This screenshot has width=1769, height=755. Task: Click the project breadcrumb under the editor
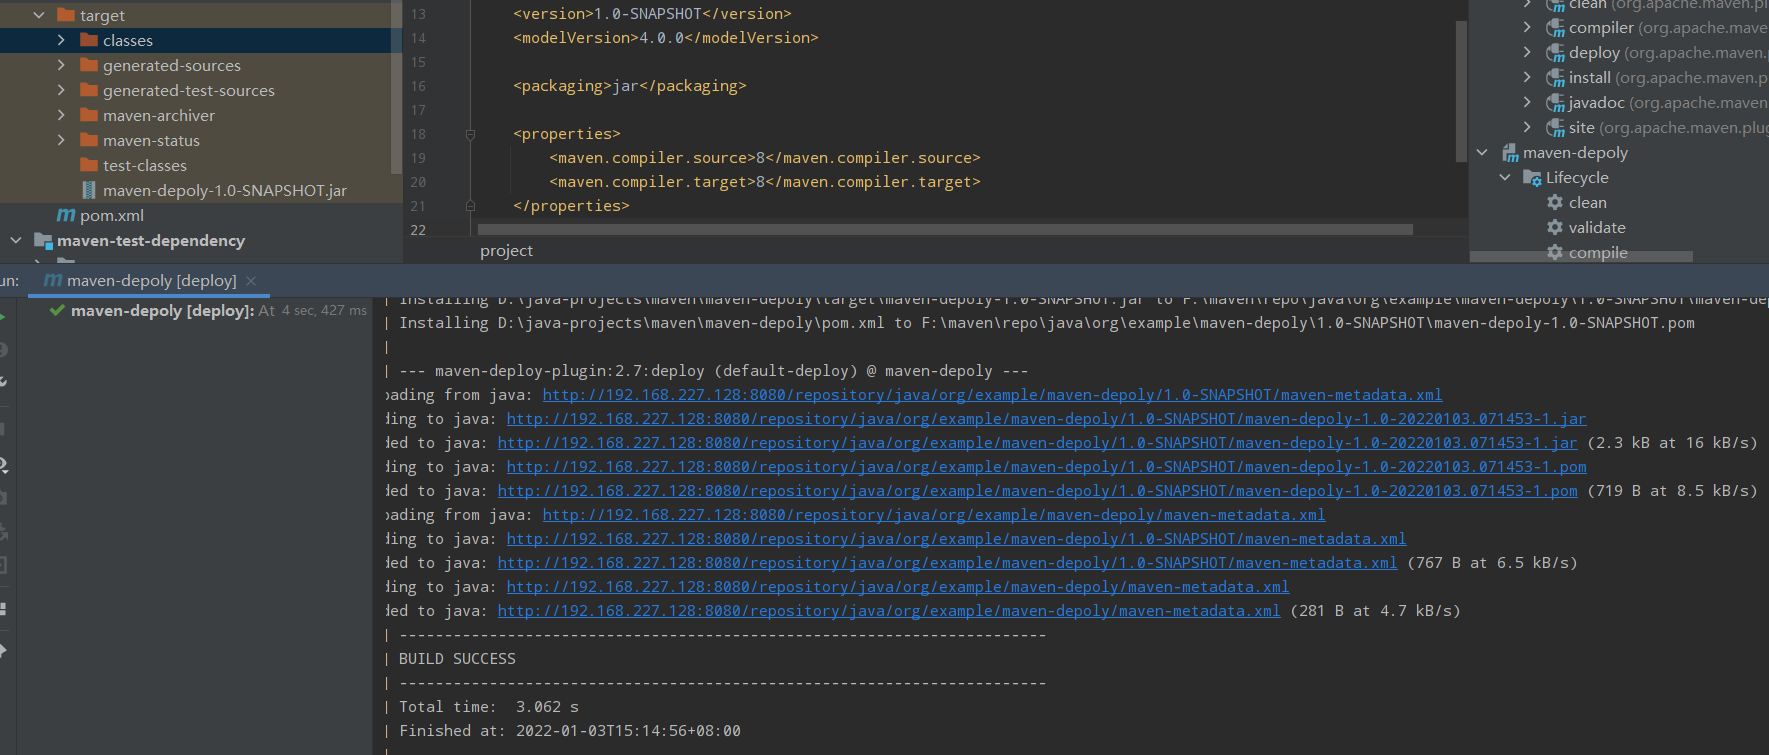(x=506, y=251)
